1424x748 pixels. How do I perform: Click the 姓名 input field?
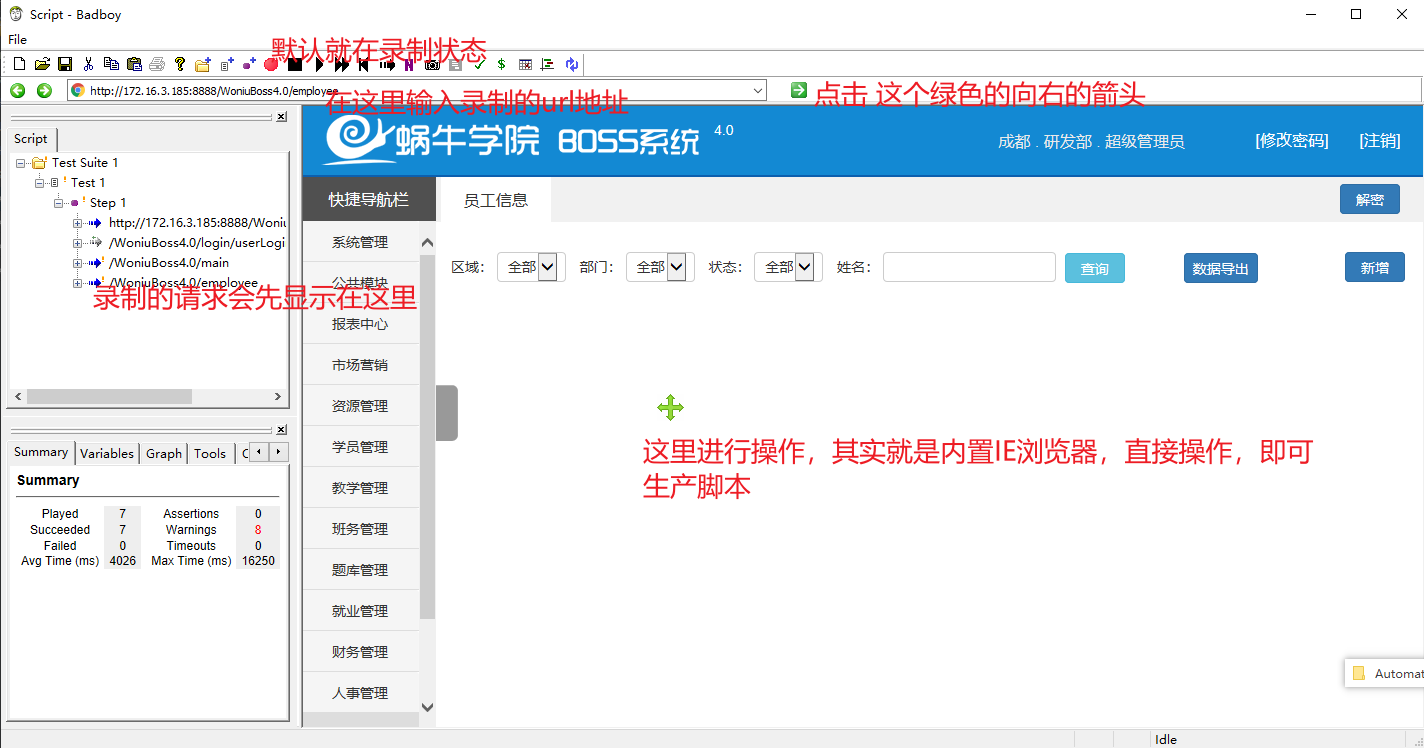pyautogui.click(x=969, y=267)
